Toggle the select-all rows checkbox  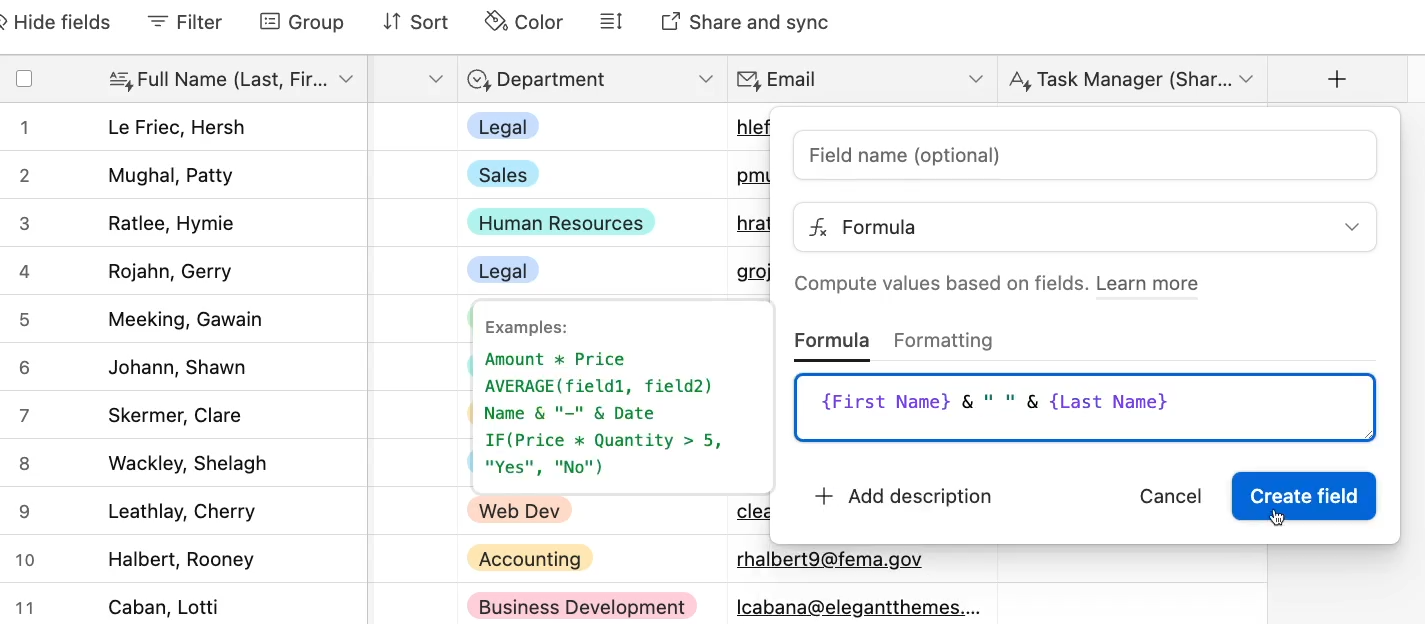tap(24, 79)
